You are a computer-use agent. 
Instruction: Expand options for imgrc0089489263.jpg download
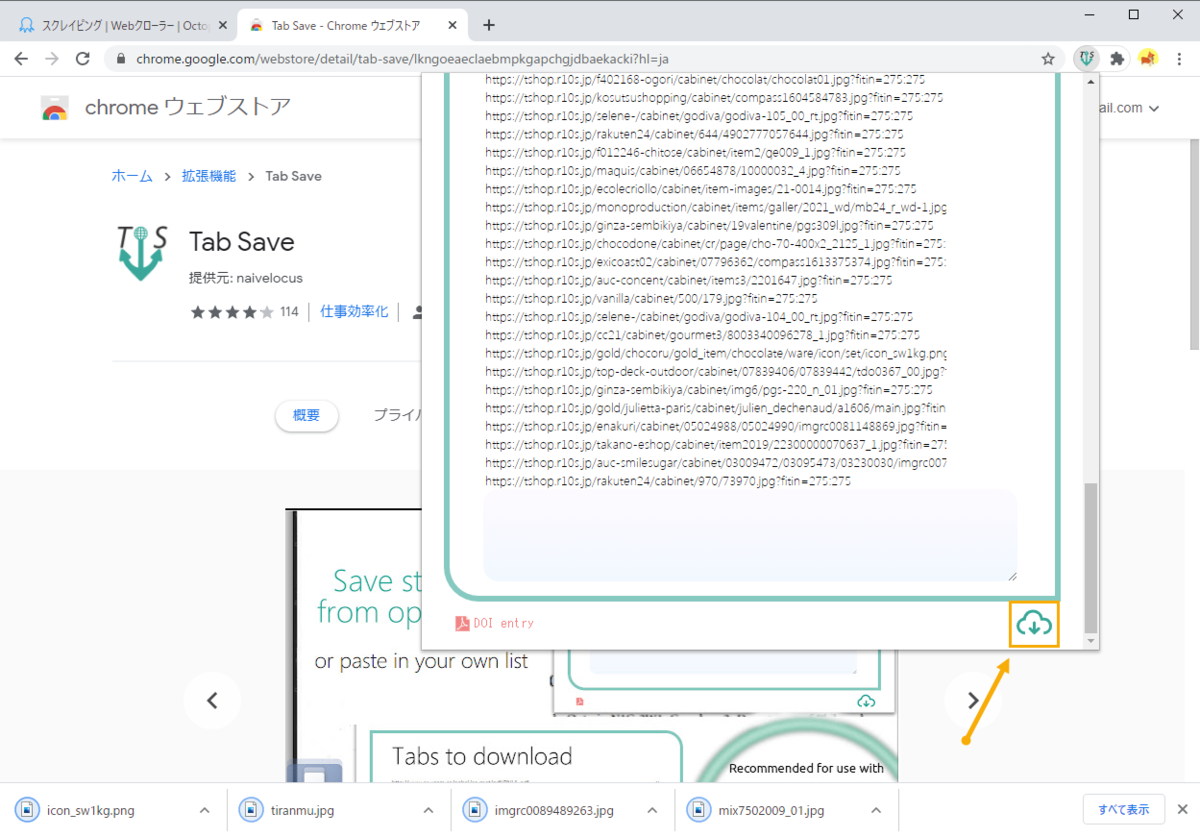652,810
